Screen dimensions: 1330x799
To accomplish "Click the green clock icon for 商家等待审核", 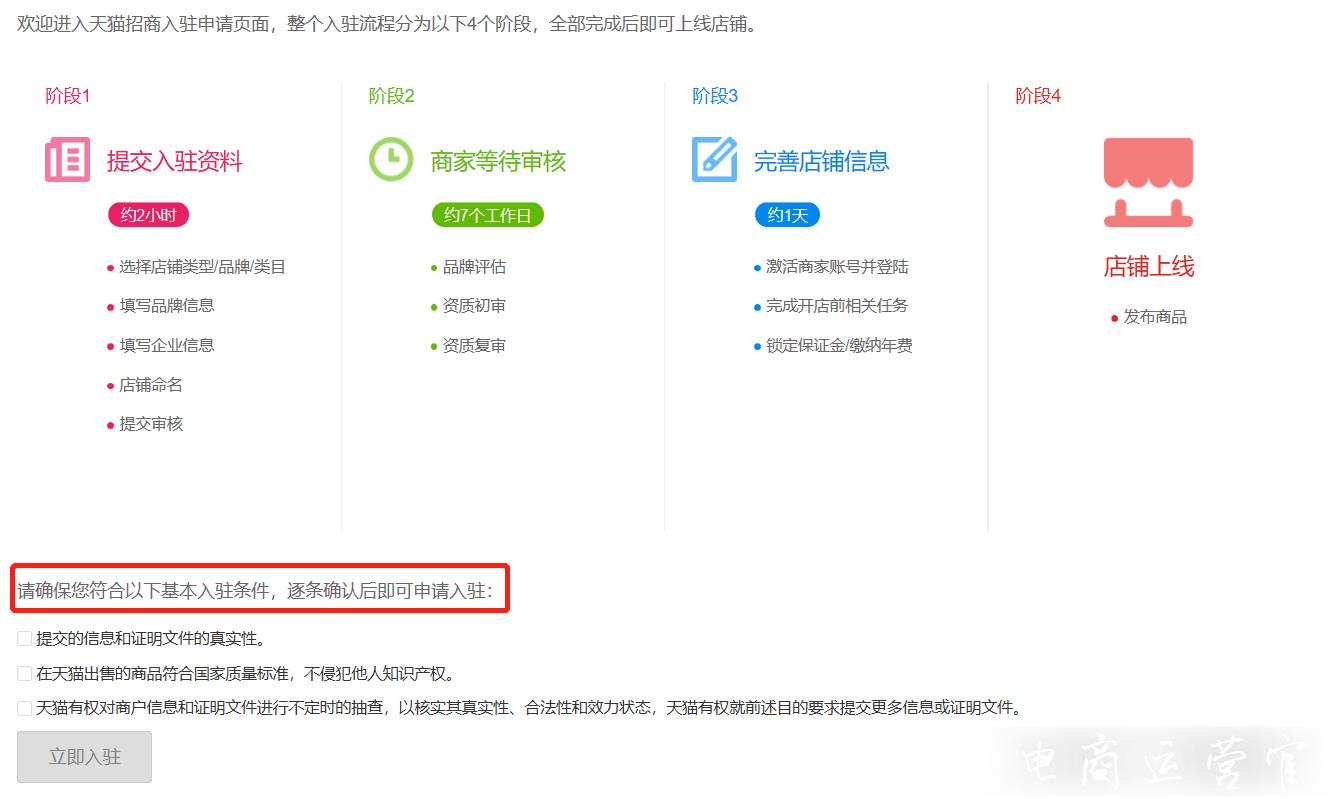I will click(391, 160).
